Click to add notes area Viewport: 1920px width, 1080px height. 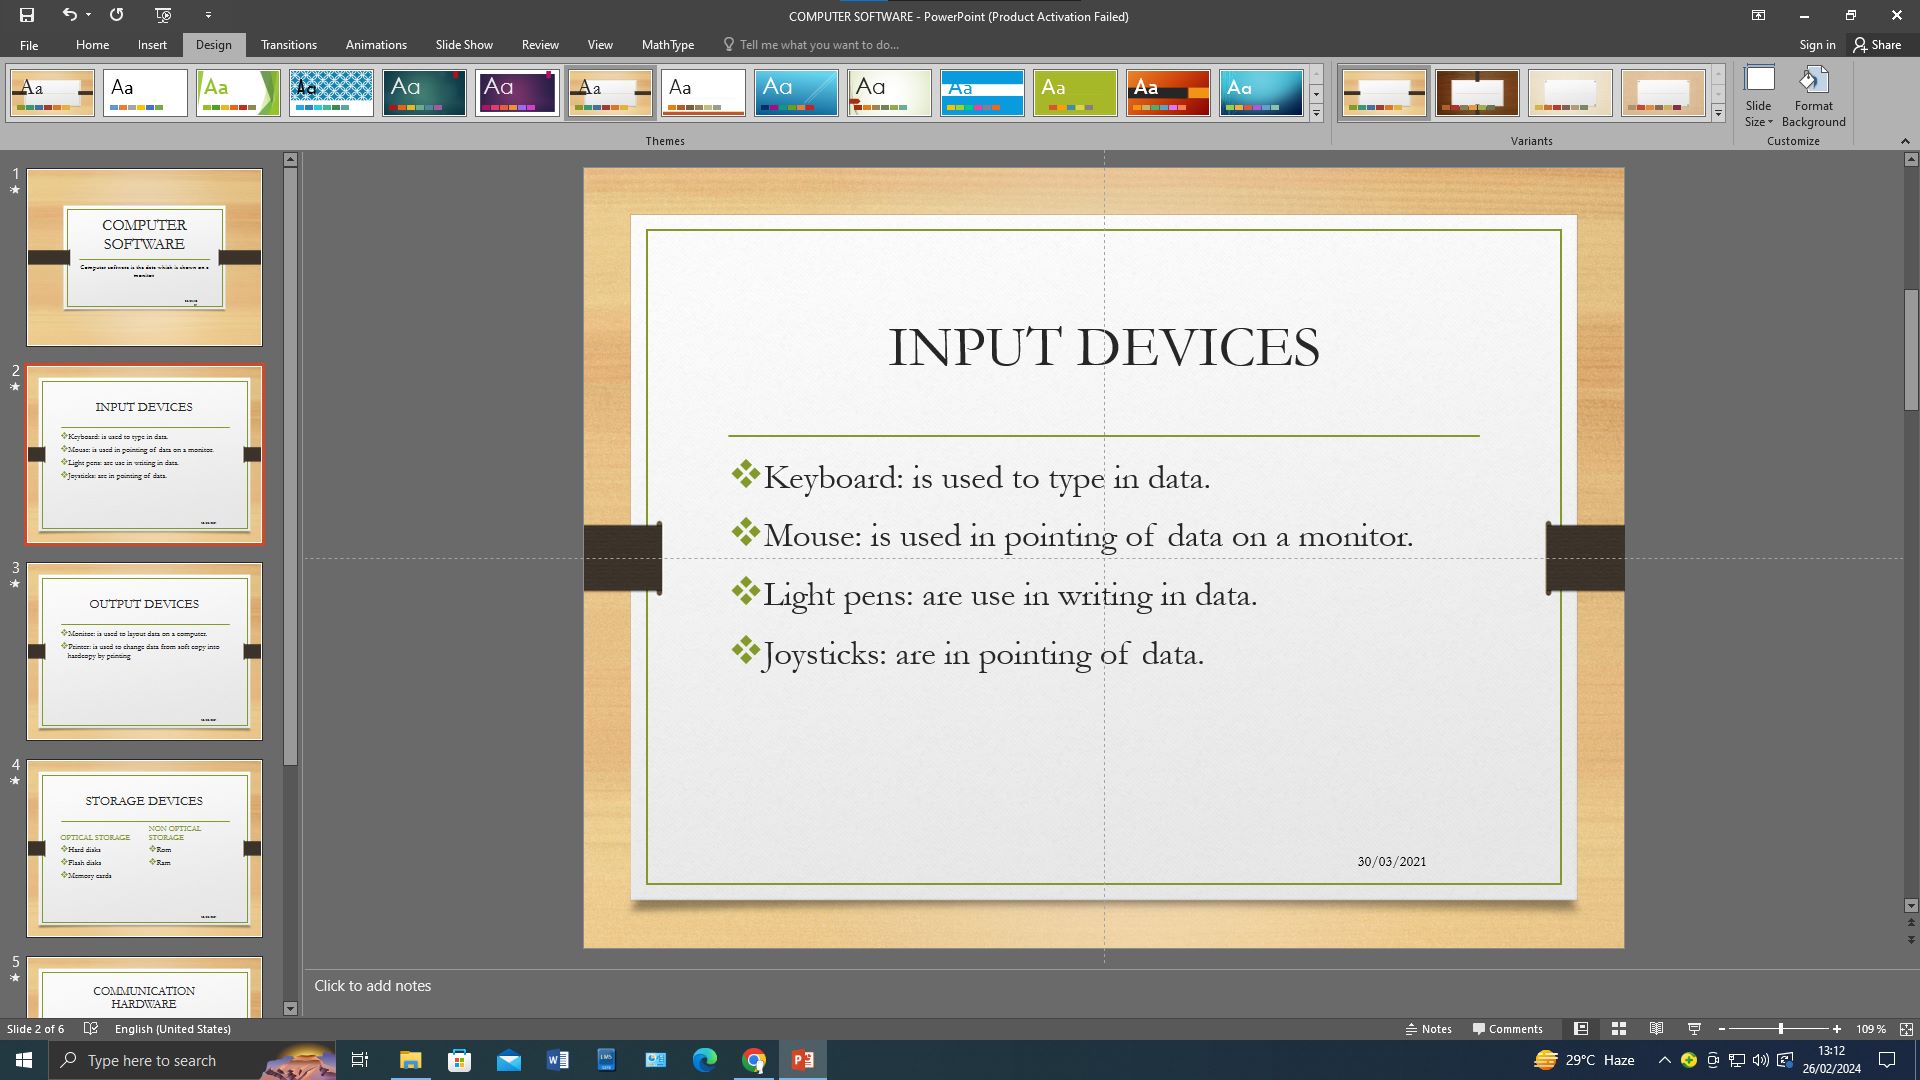click(1105, 986)
